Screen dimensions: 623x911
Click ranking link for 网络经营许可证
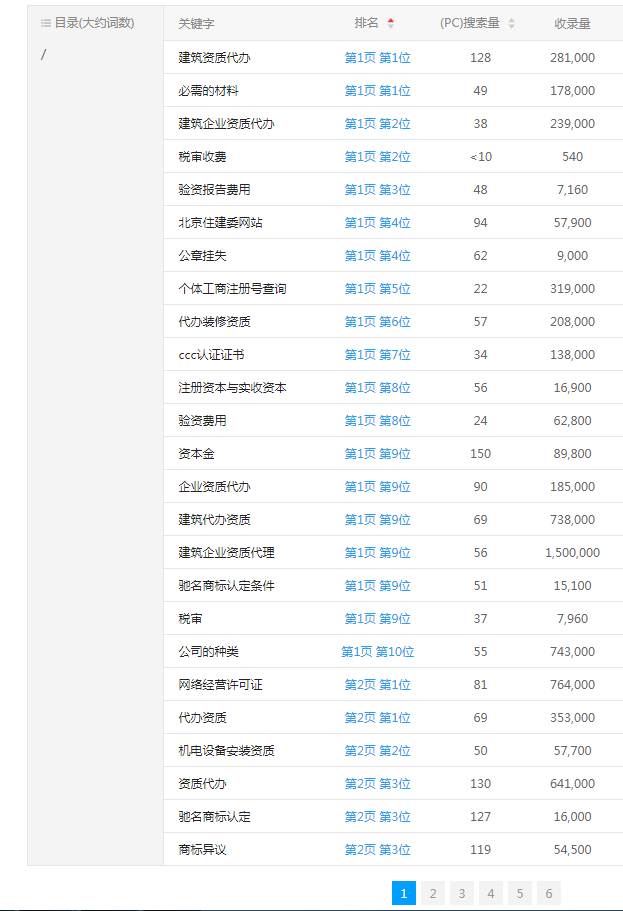pyautogui.click(x=377, y=685)
